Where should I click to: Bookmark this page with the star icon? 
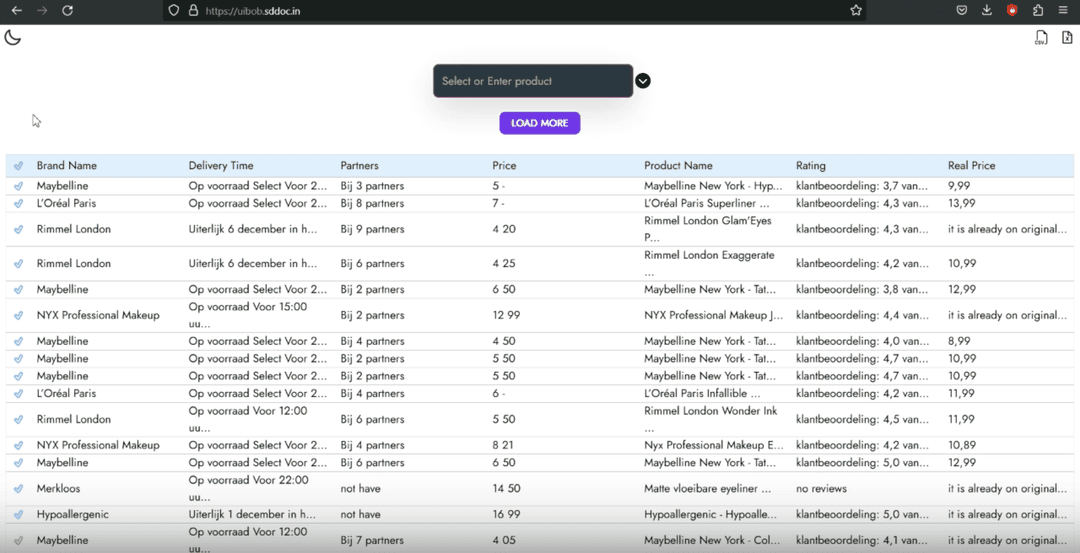(855, 10)
